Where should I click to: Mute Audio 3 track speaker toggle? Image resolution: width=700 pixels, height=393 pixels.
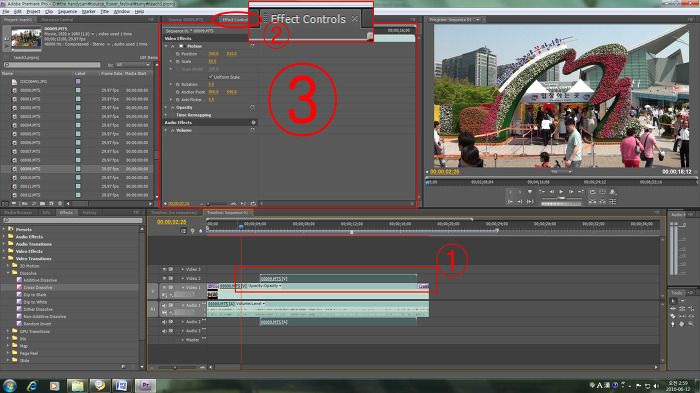164,331
